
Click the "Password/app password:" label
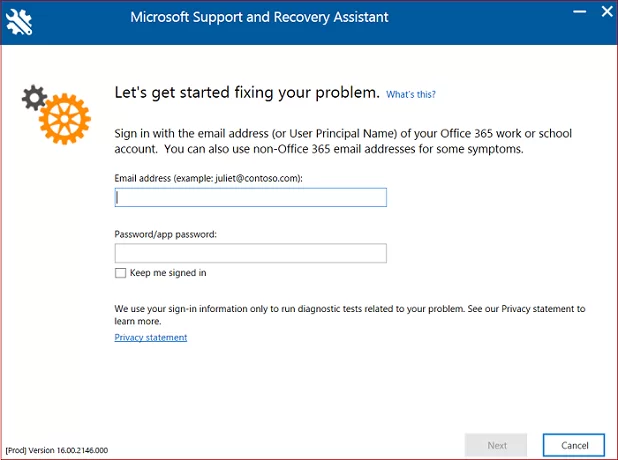click(166, 234)
